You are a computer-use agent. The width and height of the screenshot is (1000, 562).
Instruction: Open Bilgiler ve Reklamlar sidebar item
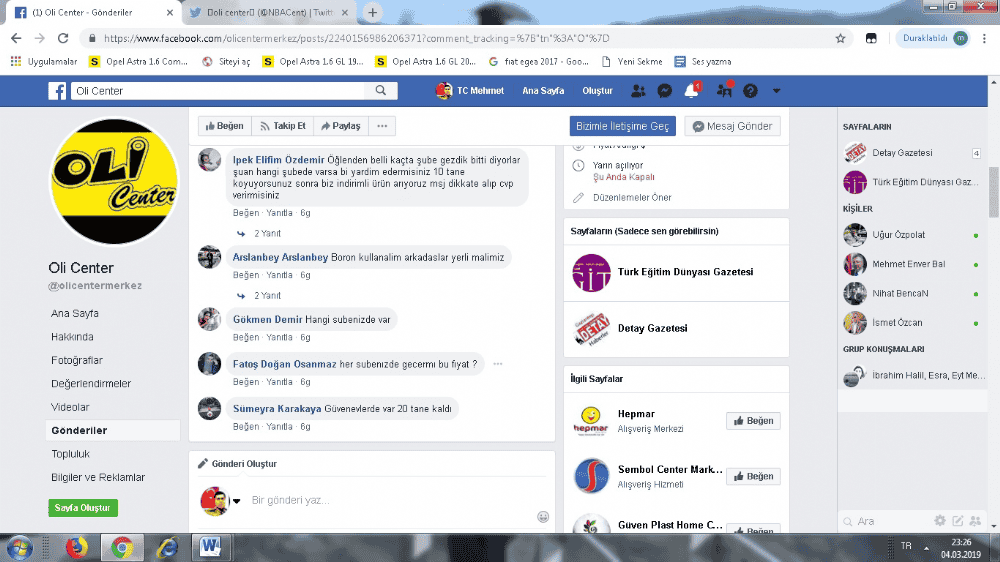coord(98,477)
